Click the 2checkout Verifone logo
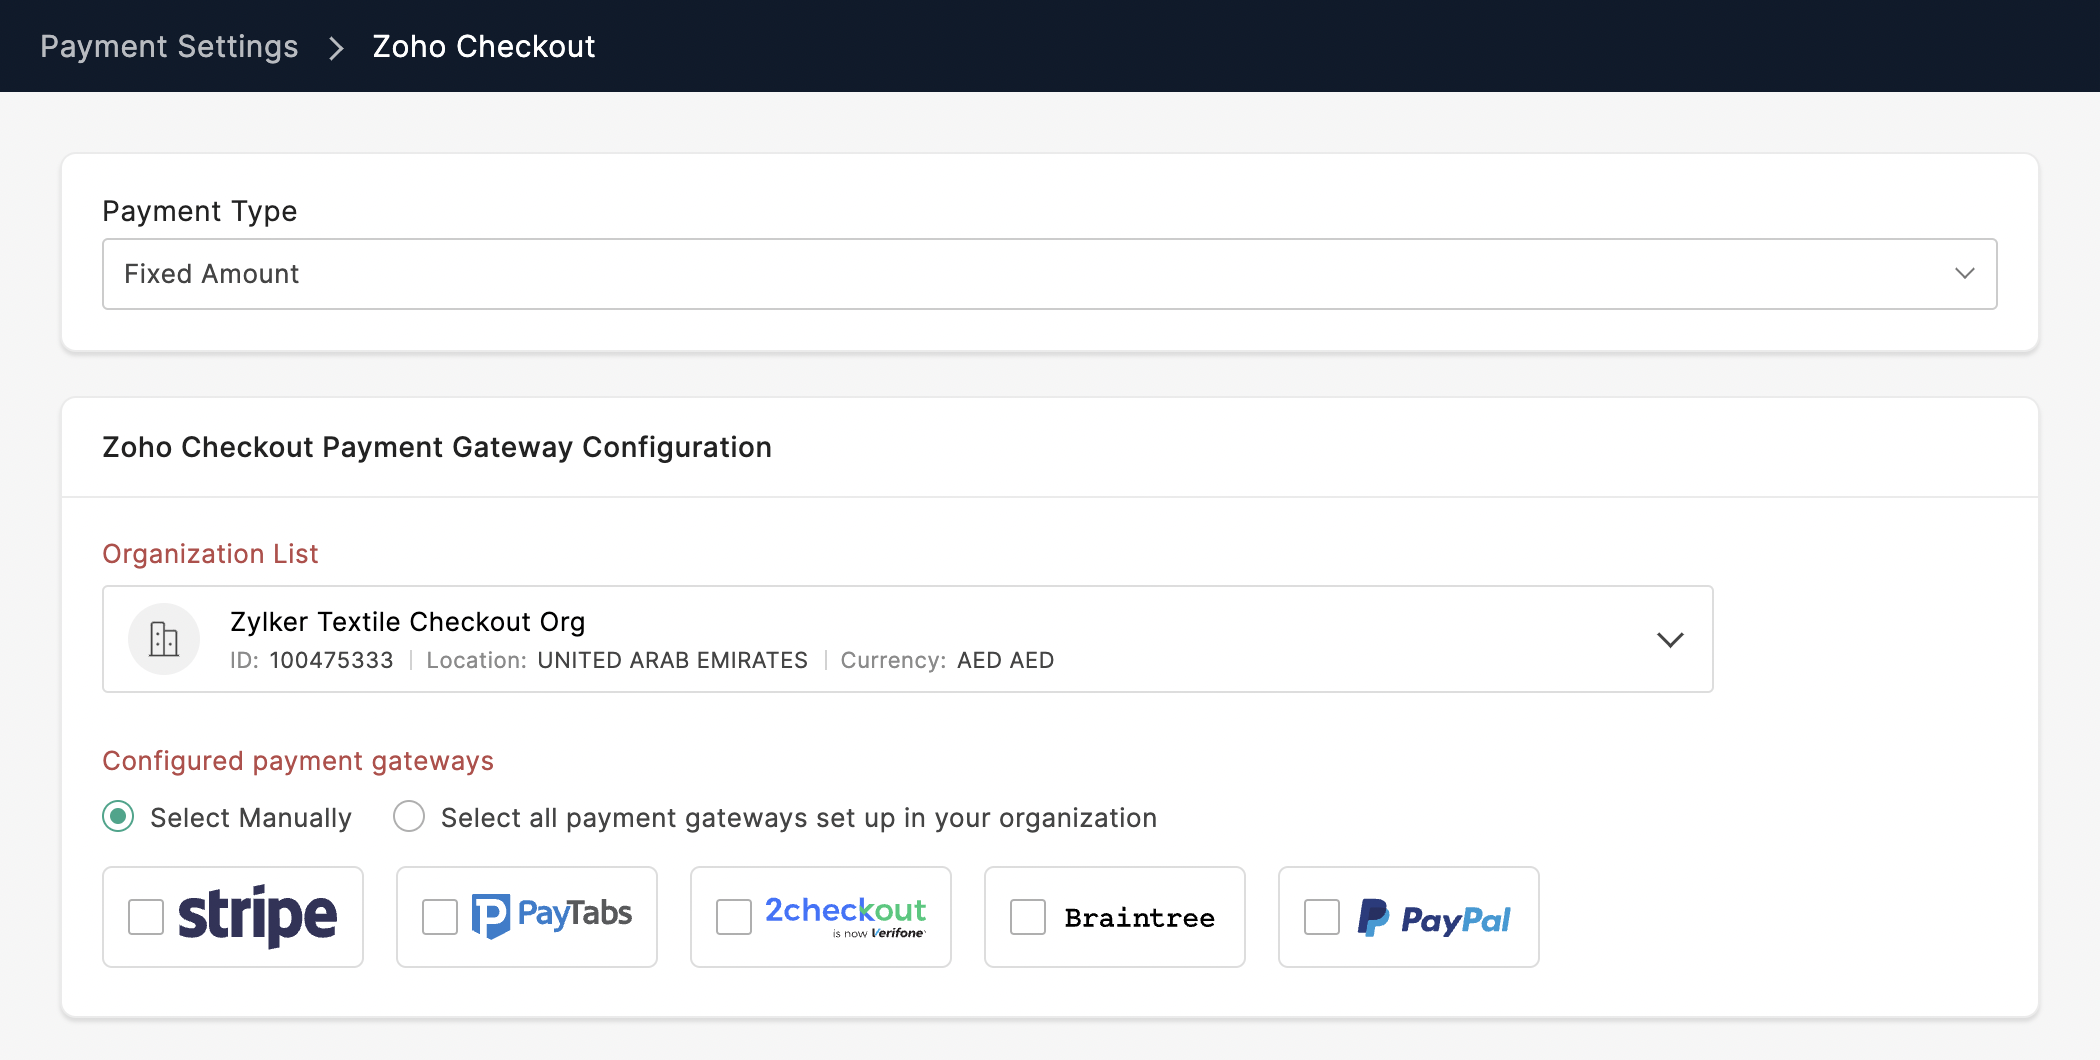2100x1060 pixels. tap(846, 916)
